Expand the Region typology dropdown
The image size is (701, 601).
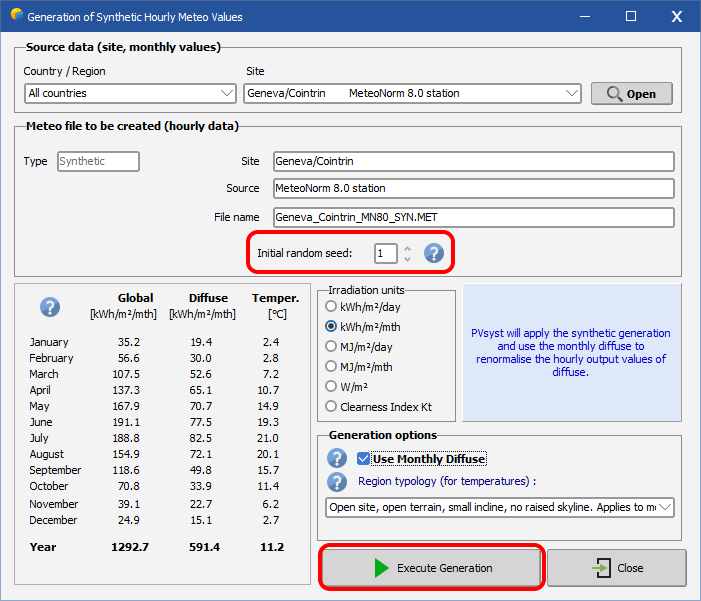click(x=665, y=507)
